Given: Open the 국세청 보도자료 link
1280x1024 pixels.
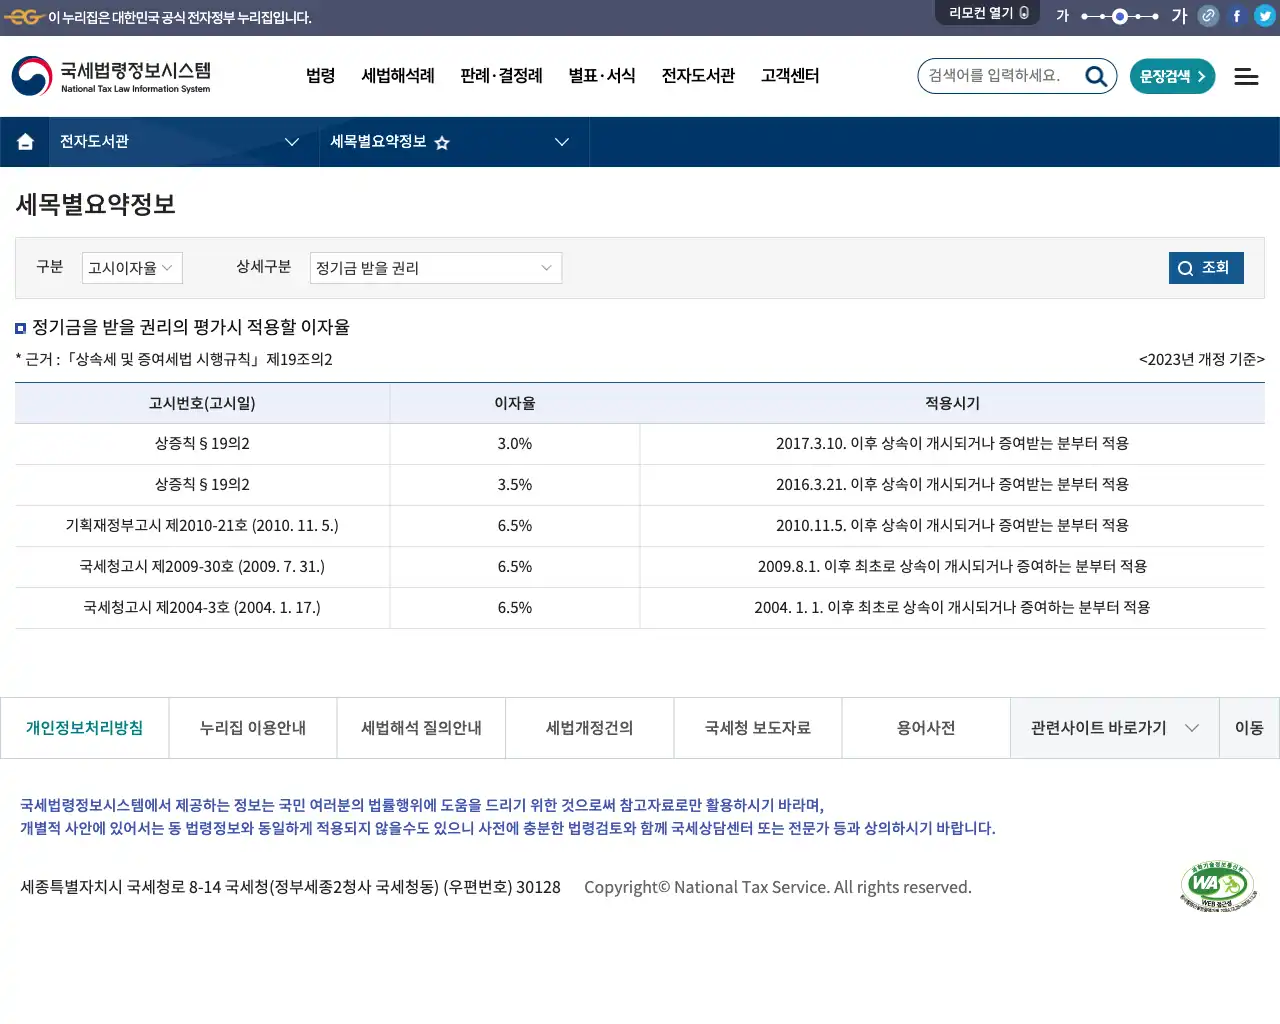Looking at the screenshot, I should pyautogui.click(x=758, y=728).
